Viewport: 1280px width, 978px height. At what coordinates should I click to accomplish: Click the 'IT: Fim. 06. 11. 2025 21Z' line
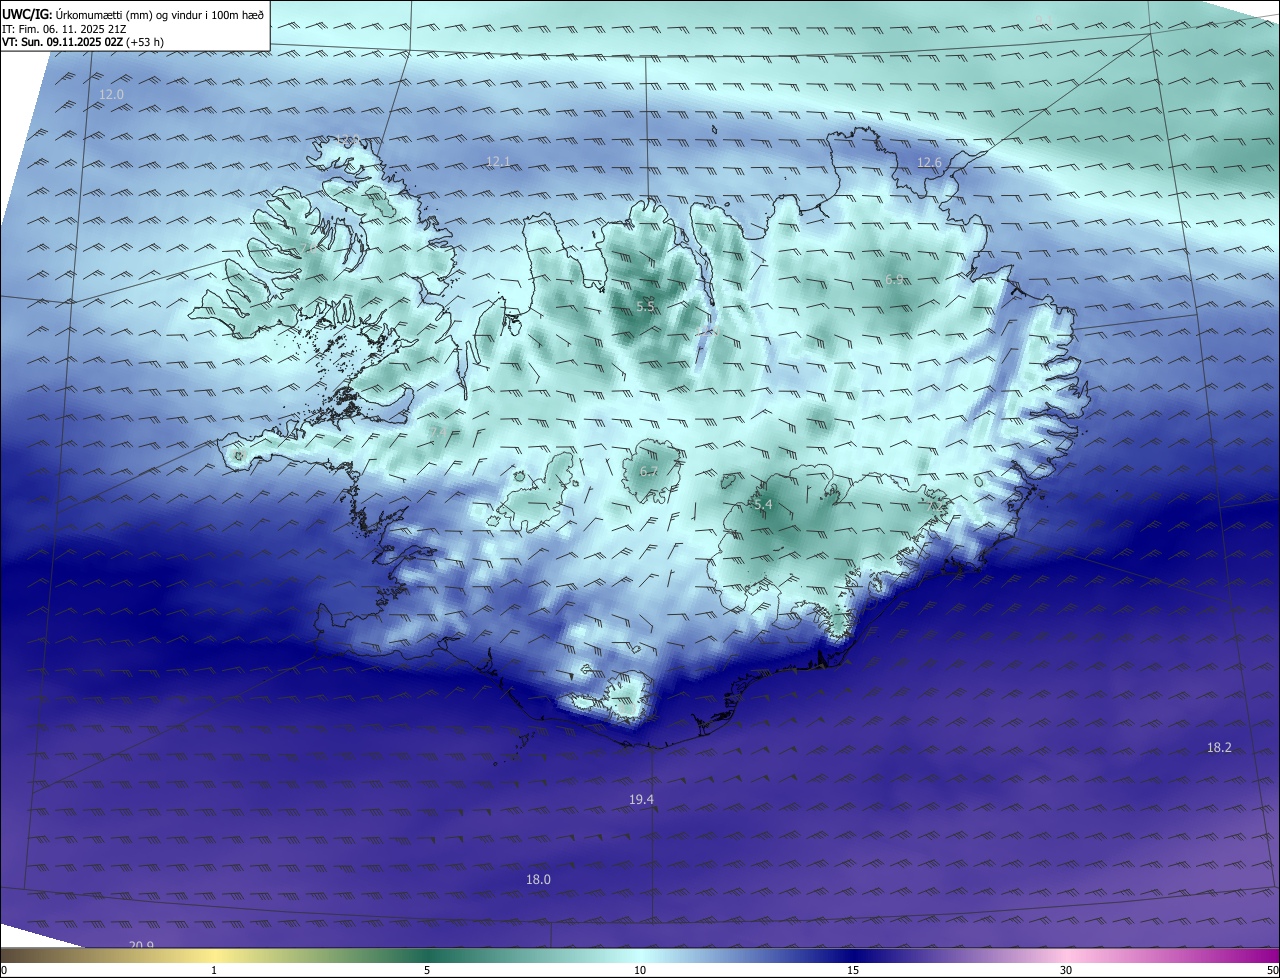click(64, 29)
